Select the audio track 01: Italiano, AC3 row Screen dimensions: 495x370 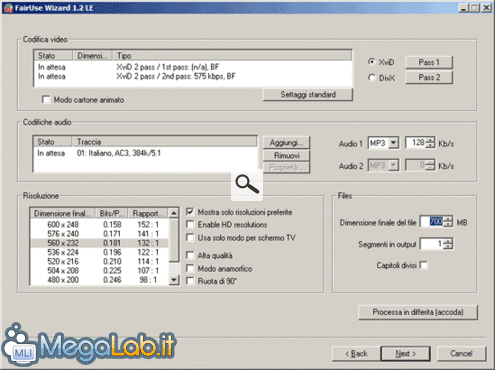pos(145,153)
